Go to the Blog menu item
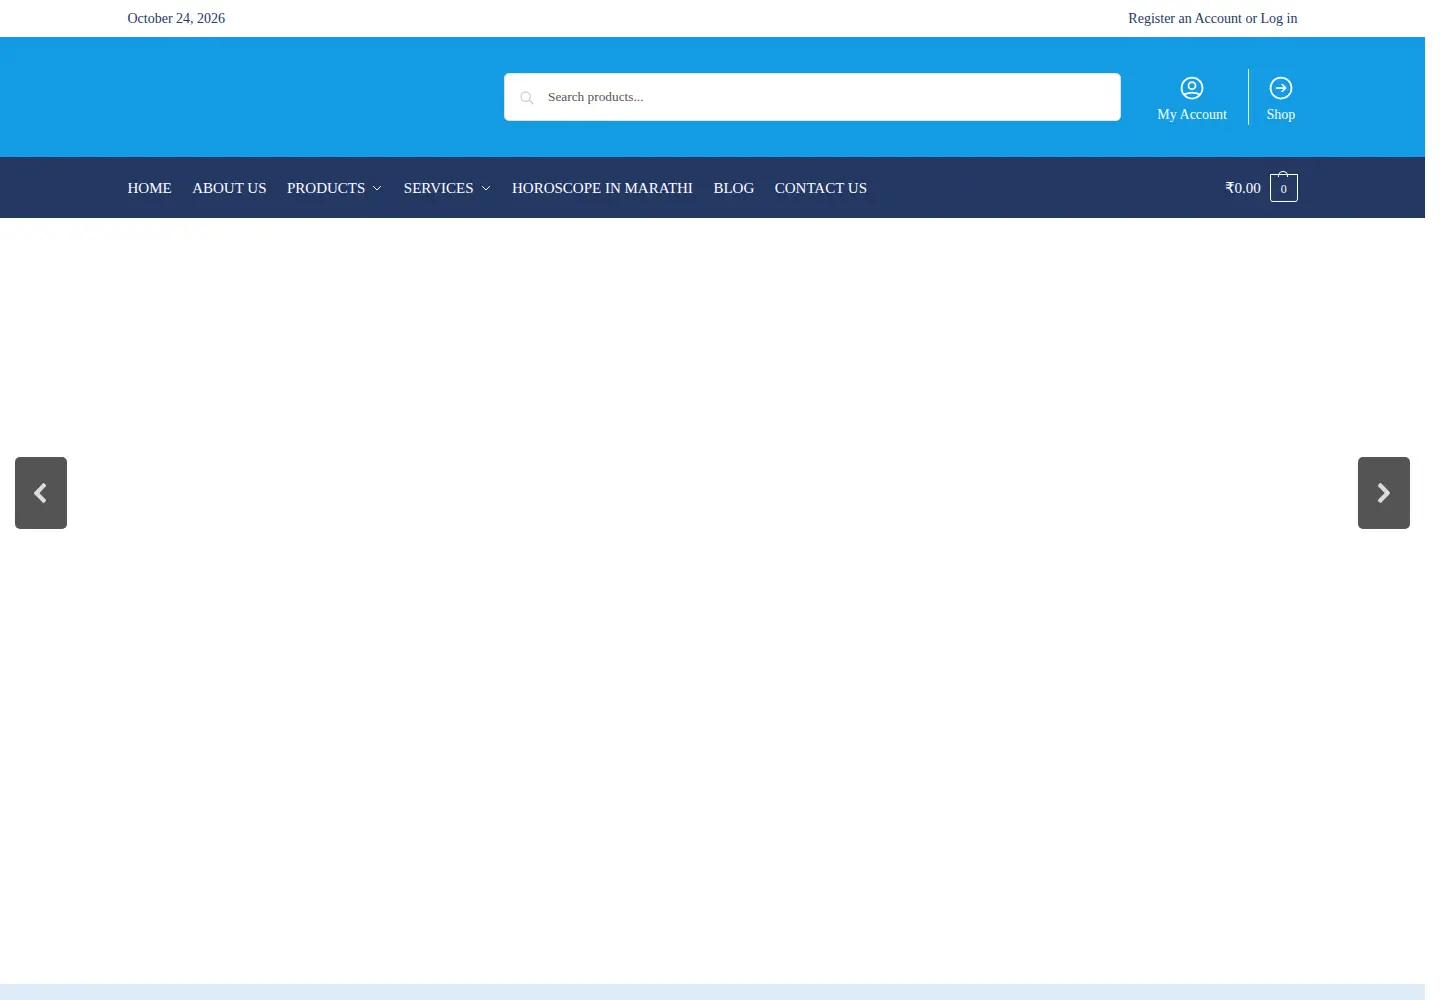The width and height of the screenshot is (1440, 1000). (734, 188)
